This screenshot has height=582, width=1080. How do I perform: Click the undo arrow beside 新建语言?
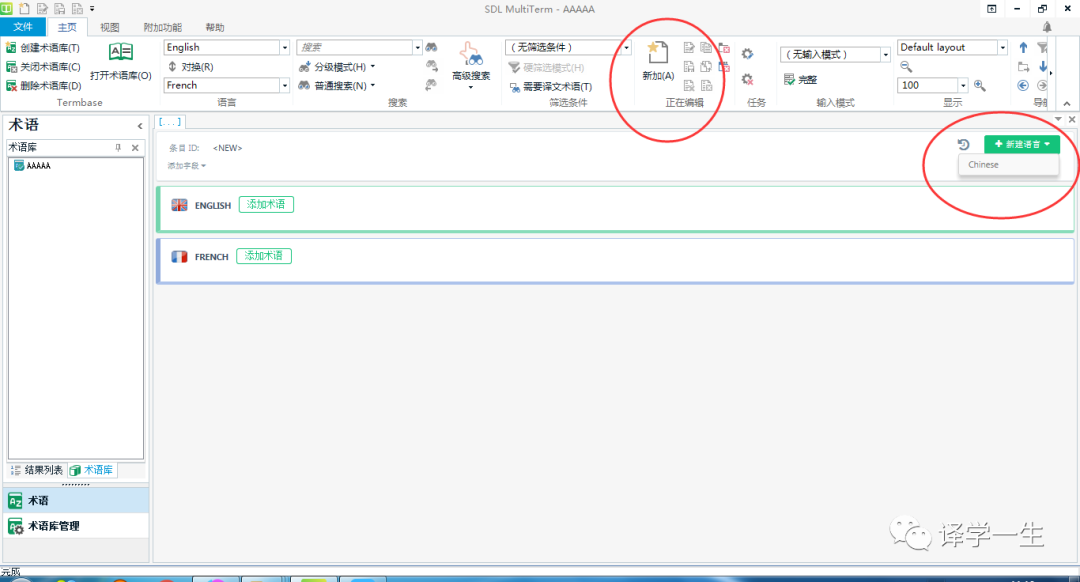tap(964, 144)
